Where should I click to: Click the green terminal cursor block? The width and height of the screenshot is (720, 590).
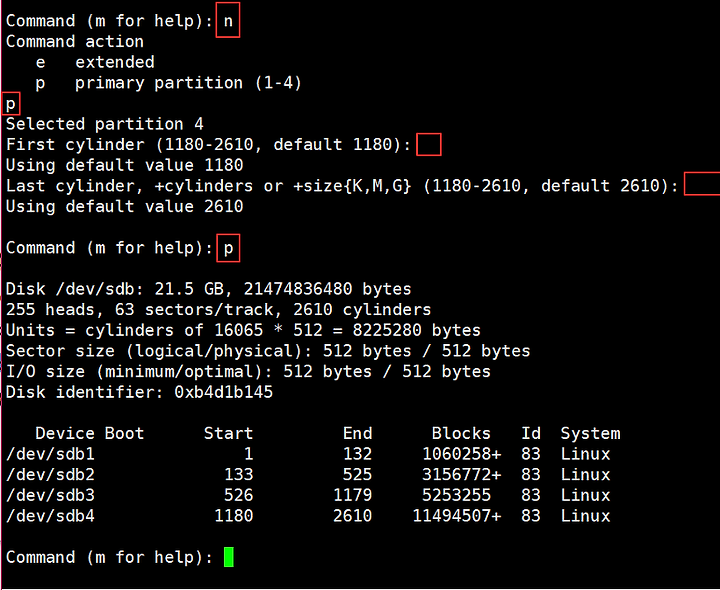click(229, 557)
